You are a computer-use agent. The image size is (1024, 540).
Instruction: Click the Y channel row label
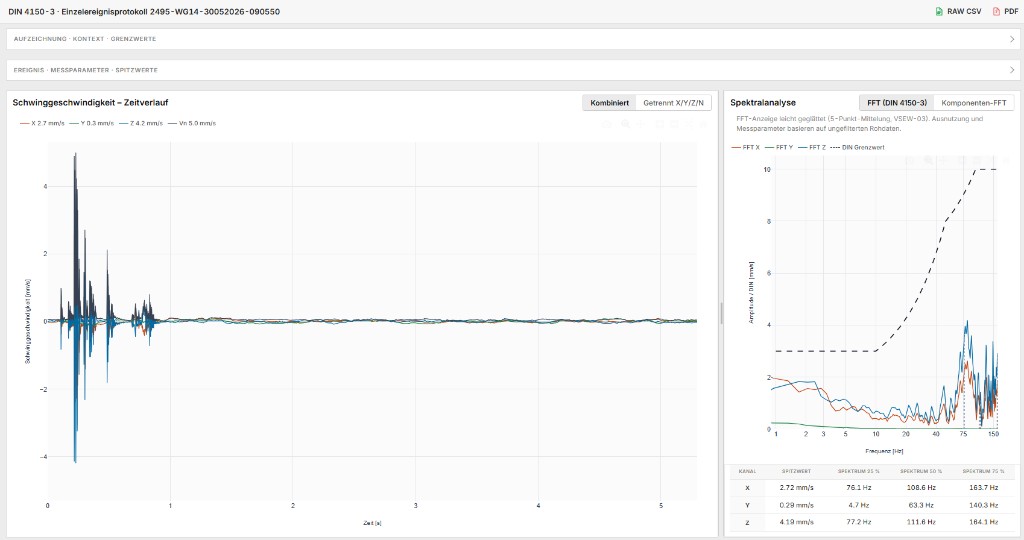pos(747,505)
